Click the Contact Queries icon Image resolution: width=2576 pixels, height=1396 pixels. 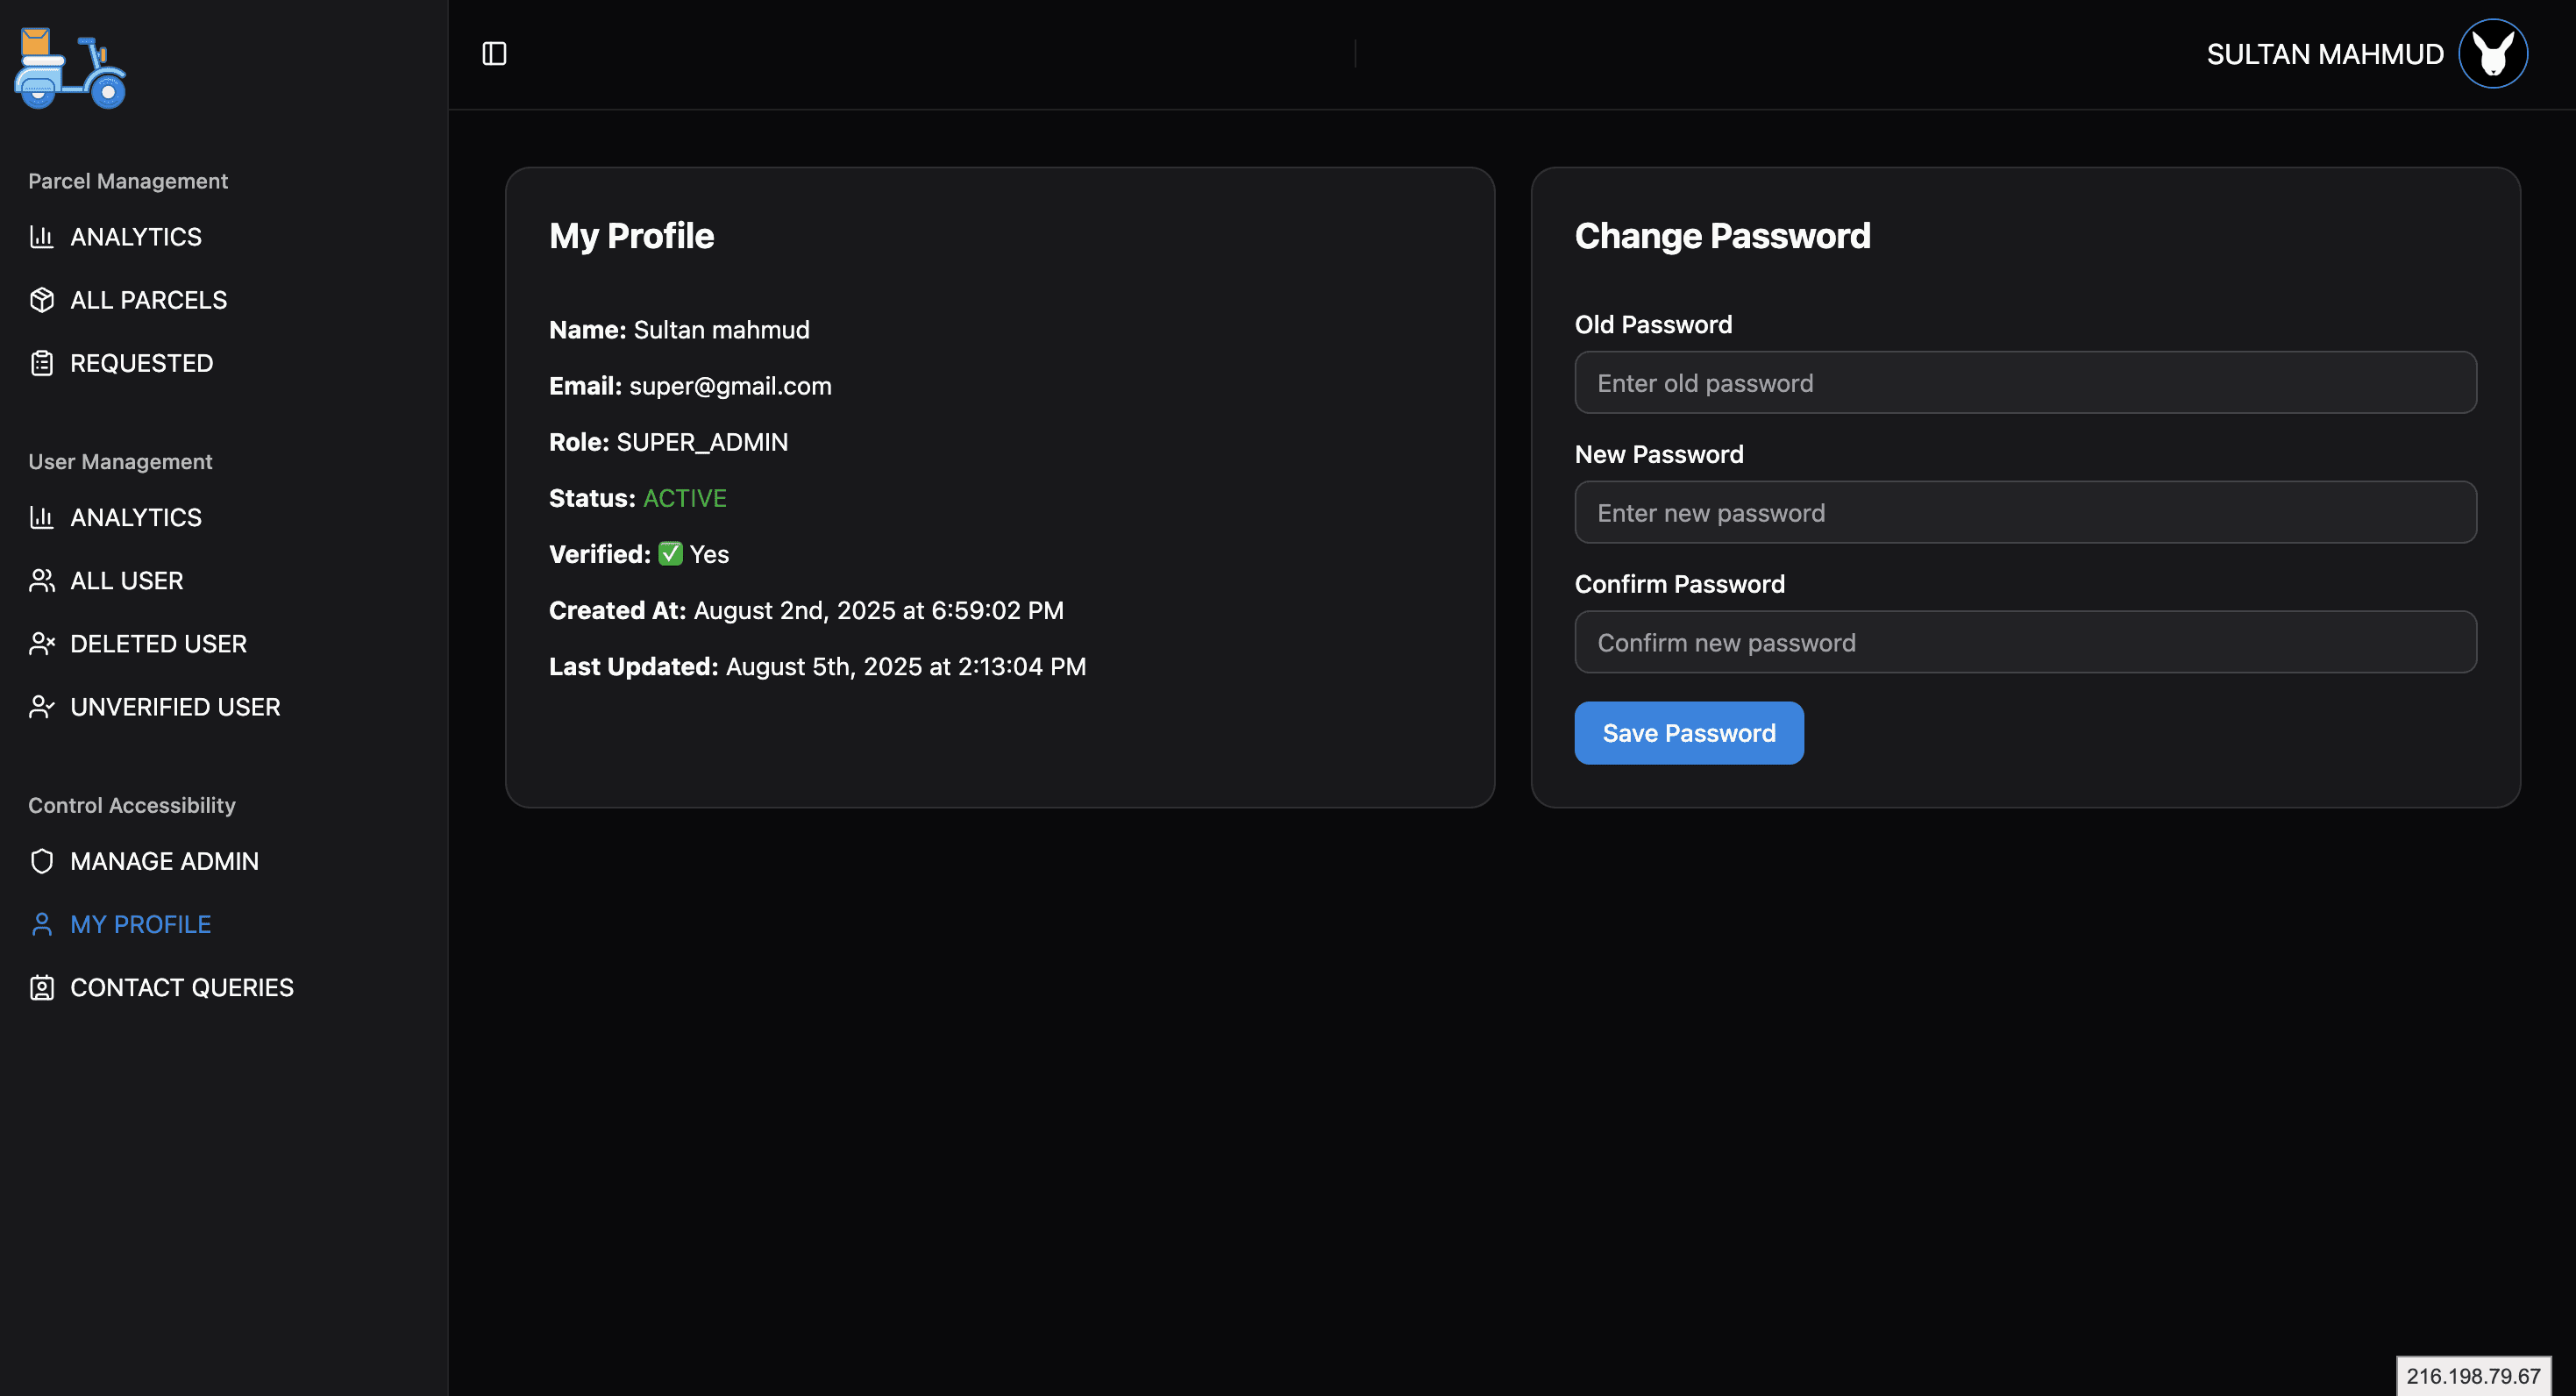click(42, 988)
